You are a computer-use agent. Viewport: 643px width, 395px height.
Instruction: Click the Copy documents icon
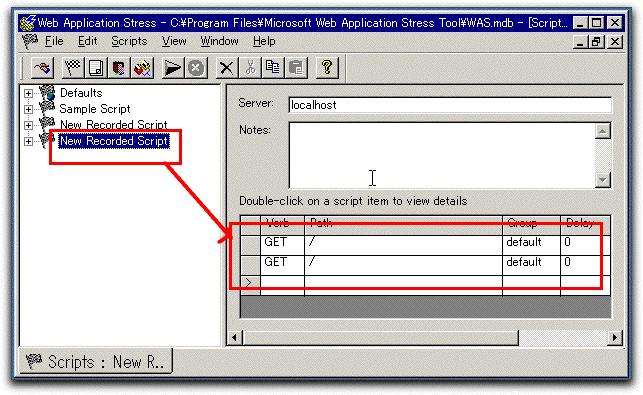click(273, 68)
